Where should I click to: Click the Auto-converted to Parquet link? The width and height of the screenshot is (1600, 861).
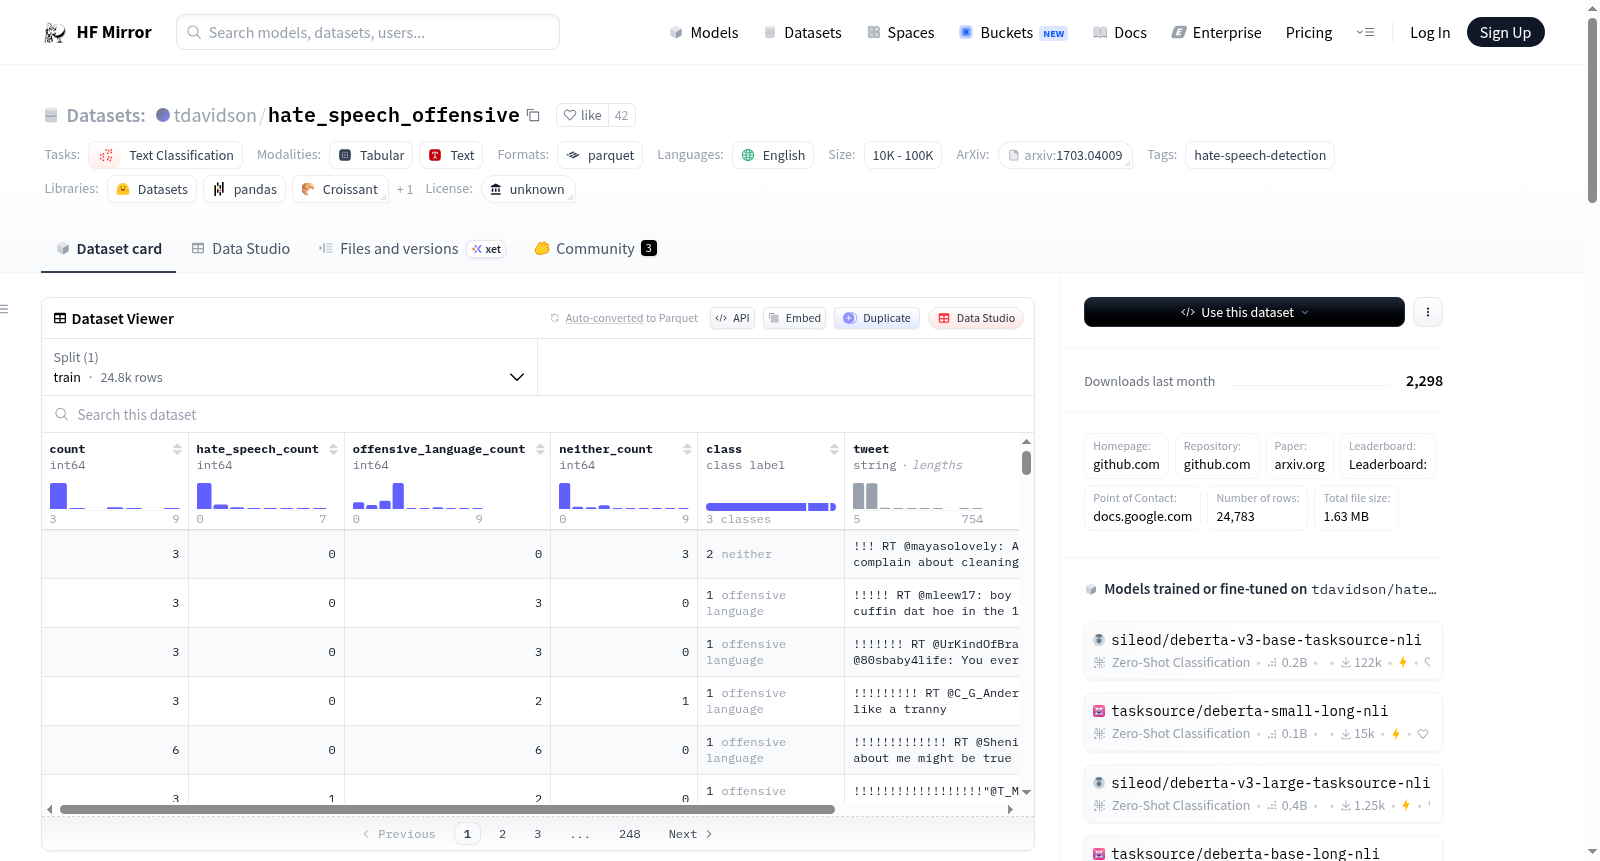(632, 319)
